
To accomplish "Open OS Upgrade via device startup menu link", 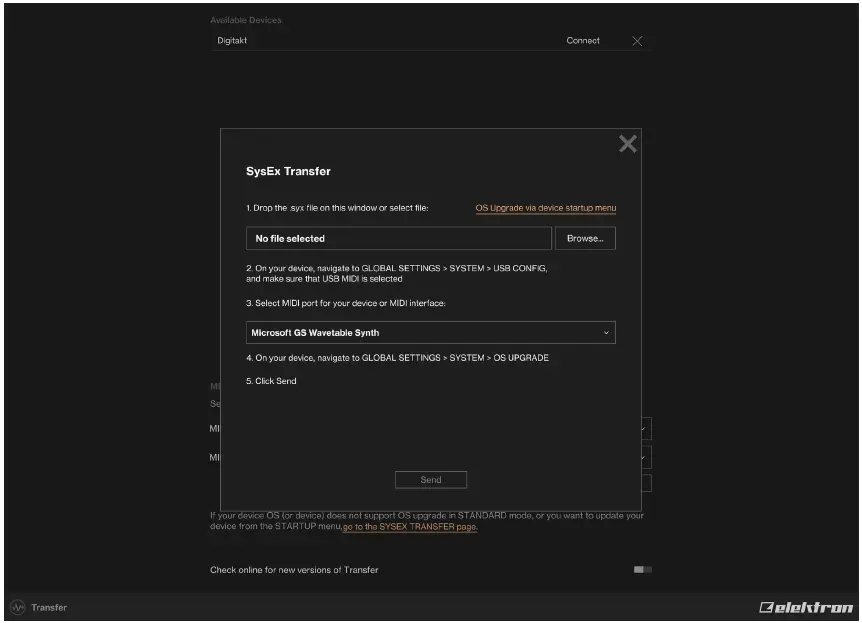I will [x=545, y=207].
